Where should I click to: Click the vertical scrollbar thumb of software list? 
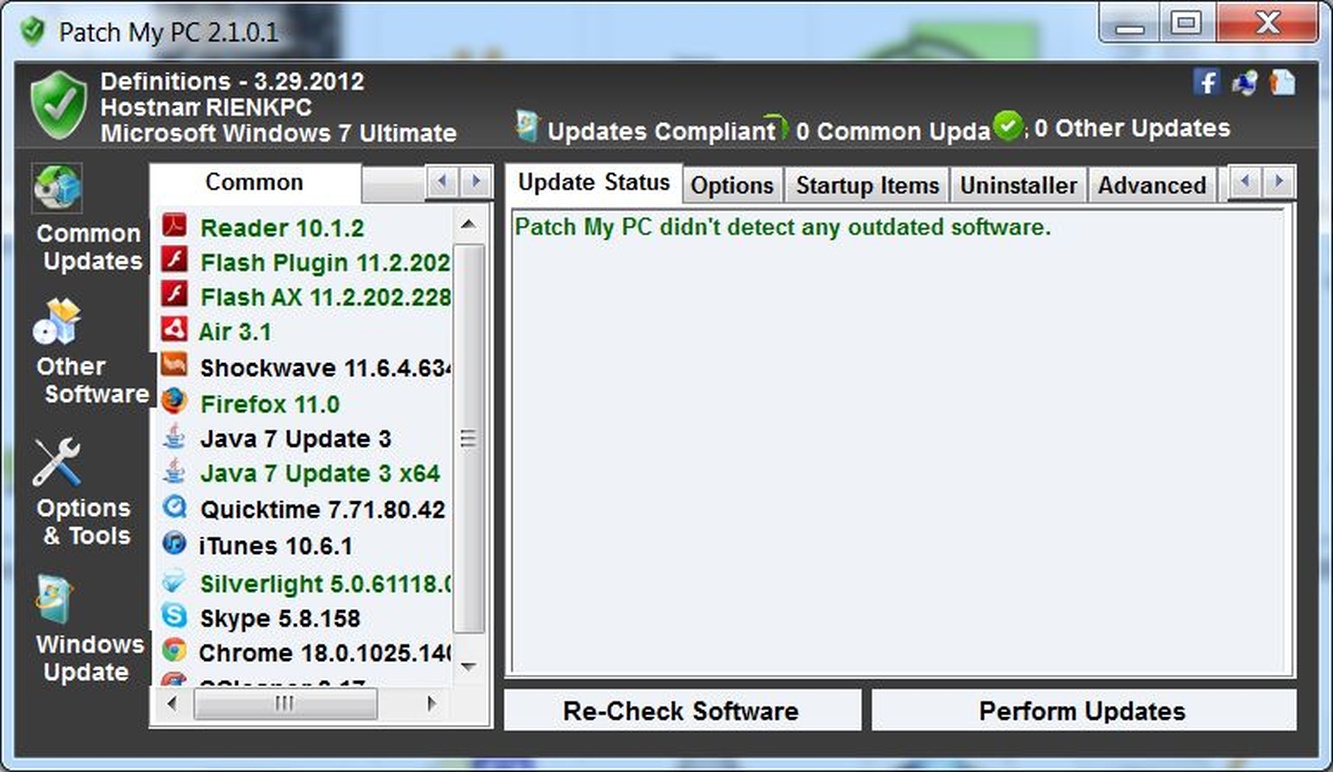[469, 438]
